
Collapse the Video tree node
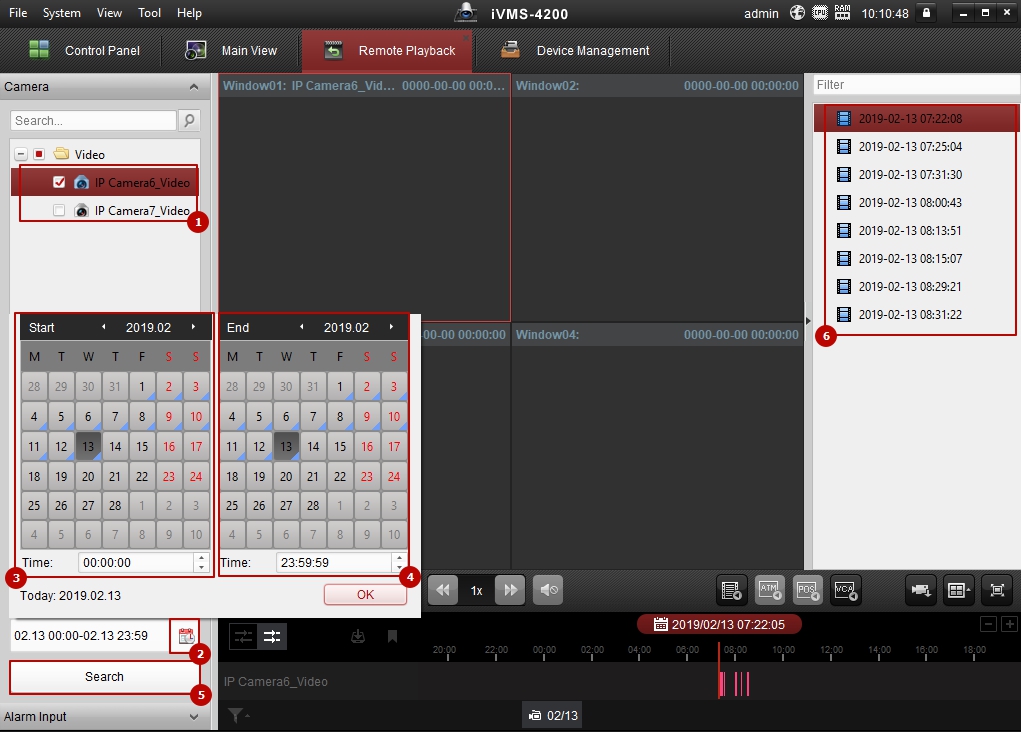click(21, 154)
